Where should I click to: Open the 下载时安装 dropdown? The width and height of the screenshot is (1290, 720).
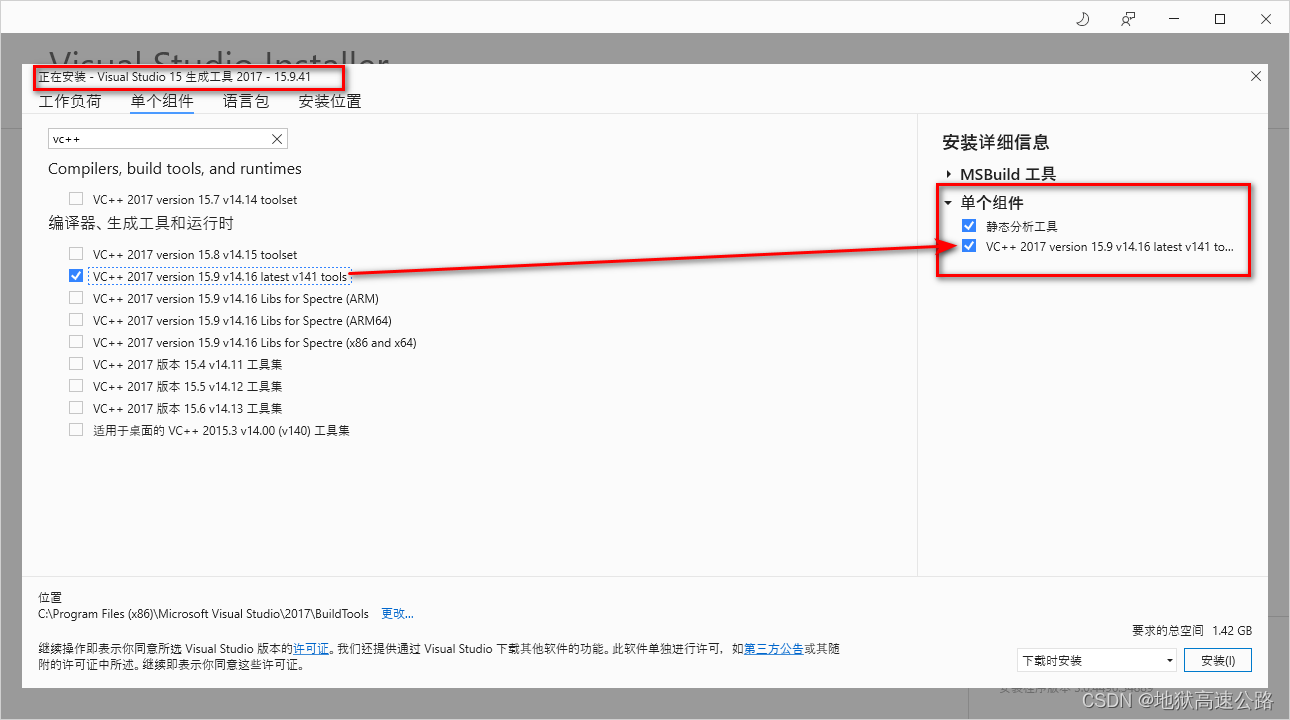coord(1097,660)
